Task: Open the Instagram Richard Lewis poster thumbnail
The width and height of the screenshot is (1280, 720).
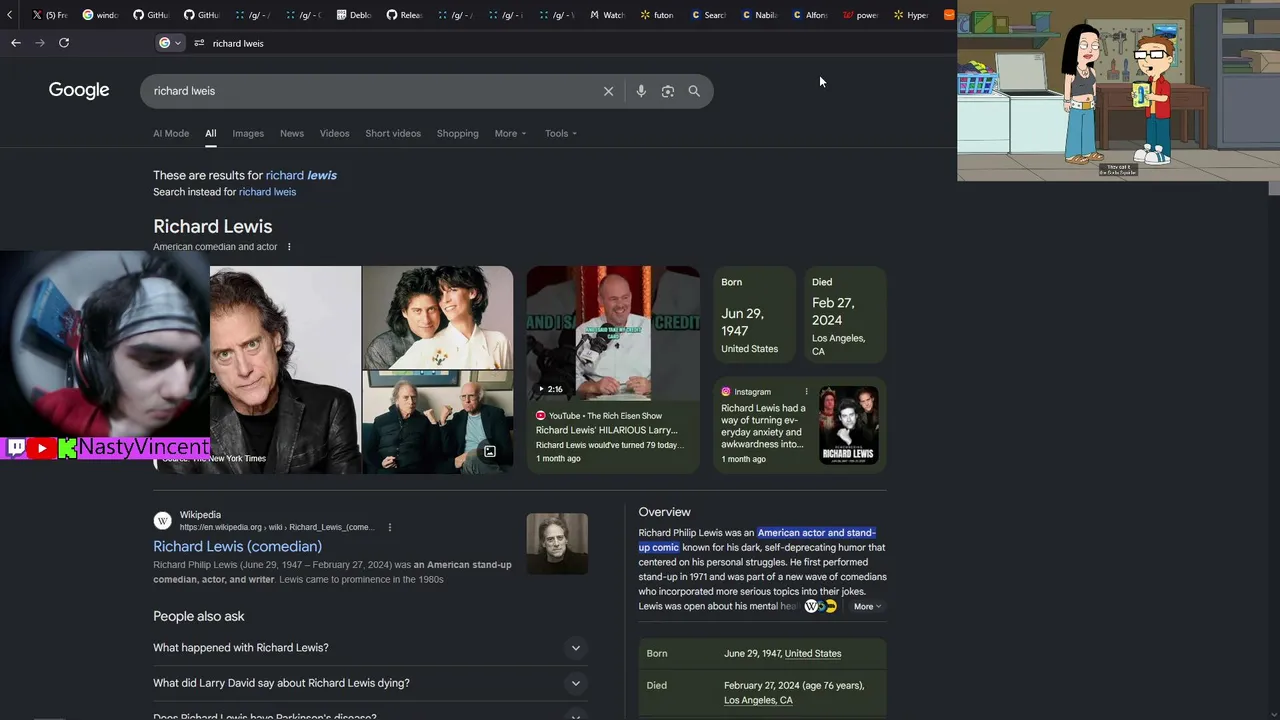Action: point(849,425)
